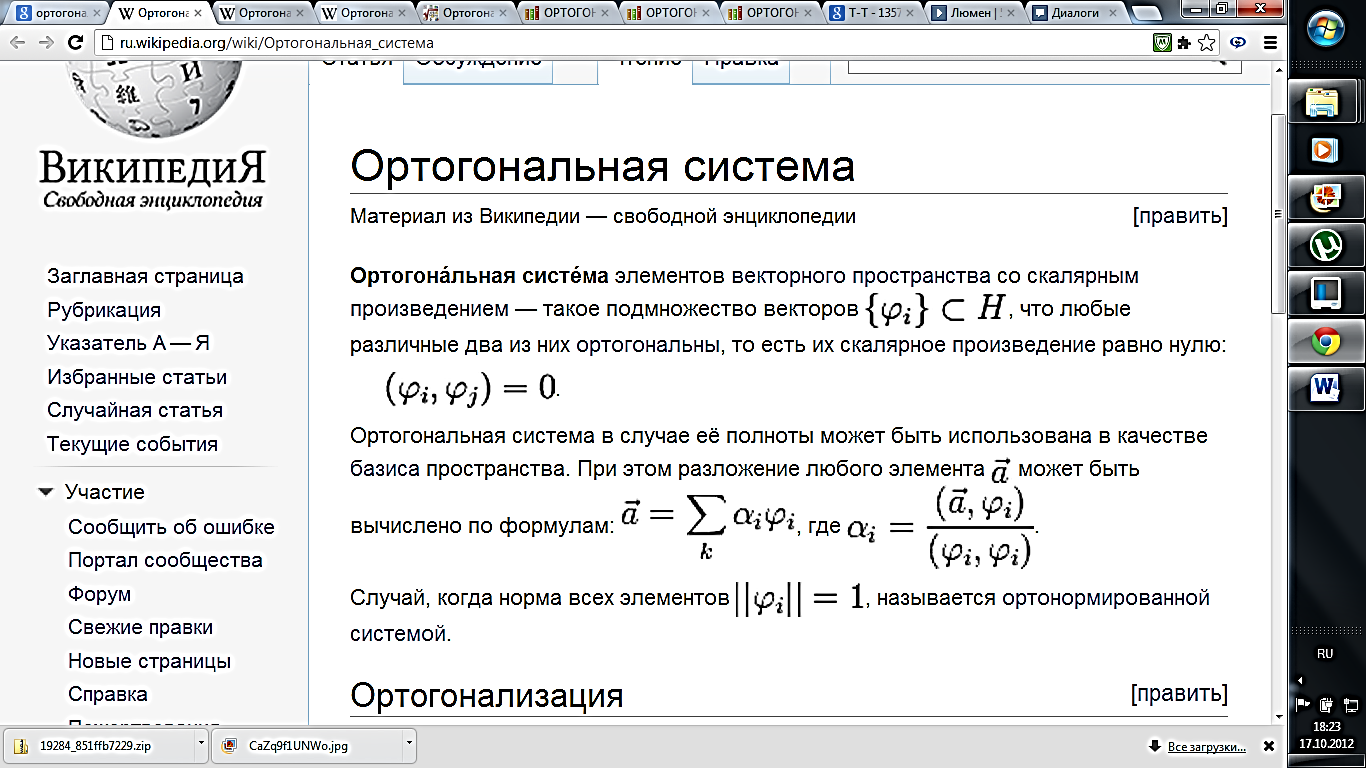Open the puzzle-piece extension icon
The height and width of the screenshot is (768, 1366).
pos(1184,43)
